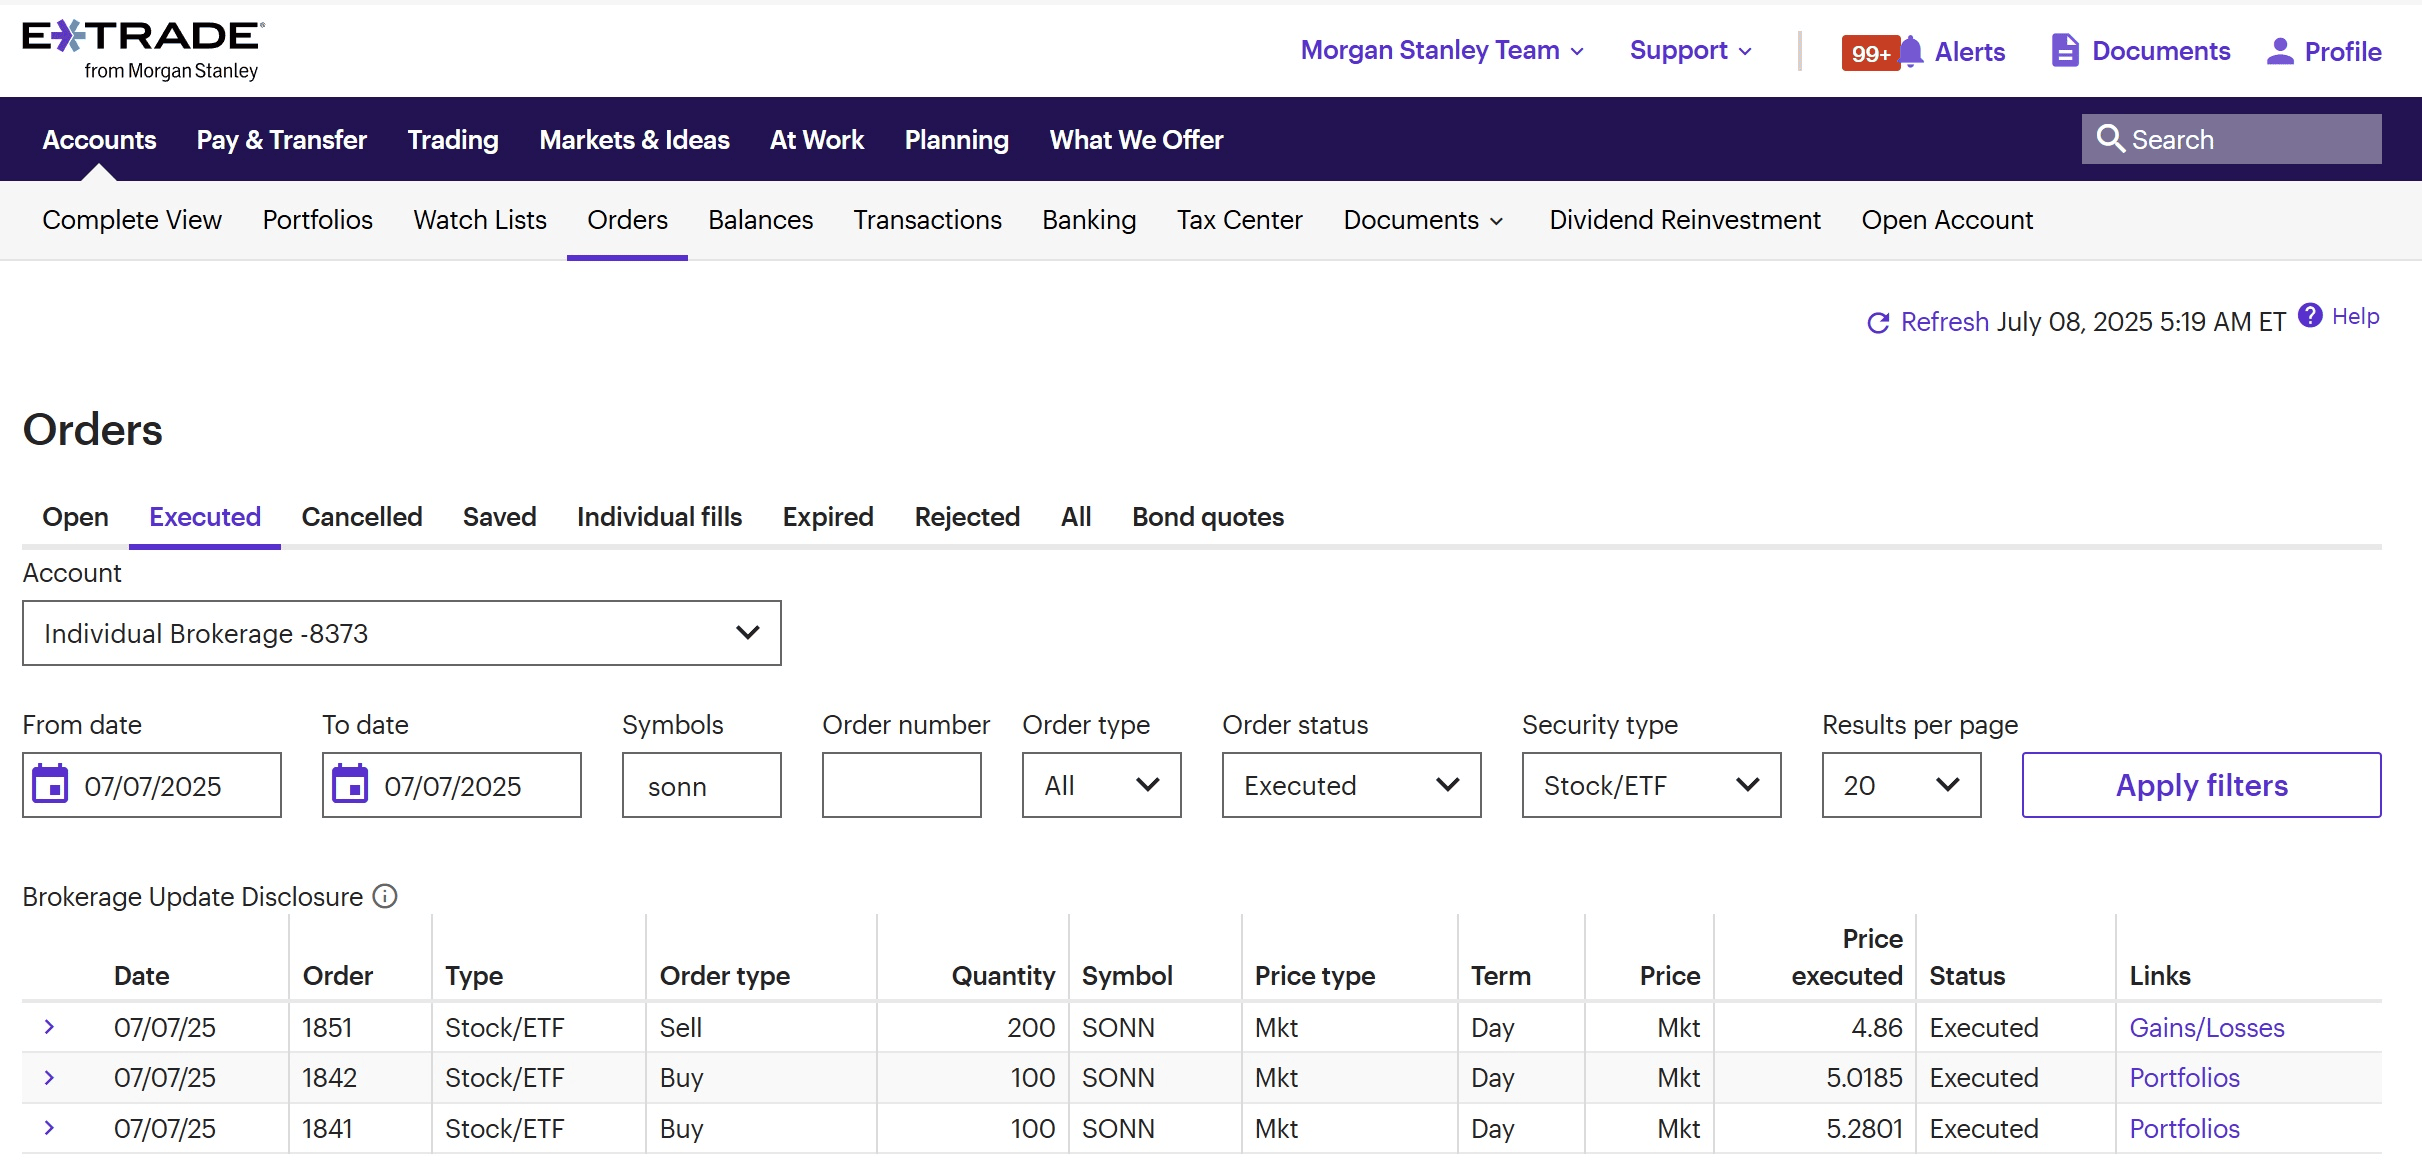
Task: Open Gains/Losses link for order 1851
Action: point(2207,1028)
